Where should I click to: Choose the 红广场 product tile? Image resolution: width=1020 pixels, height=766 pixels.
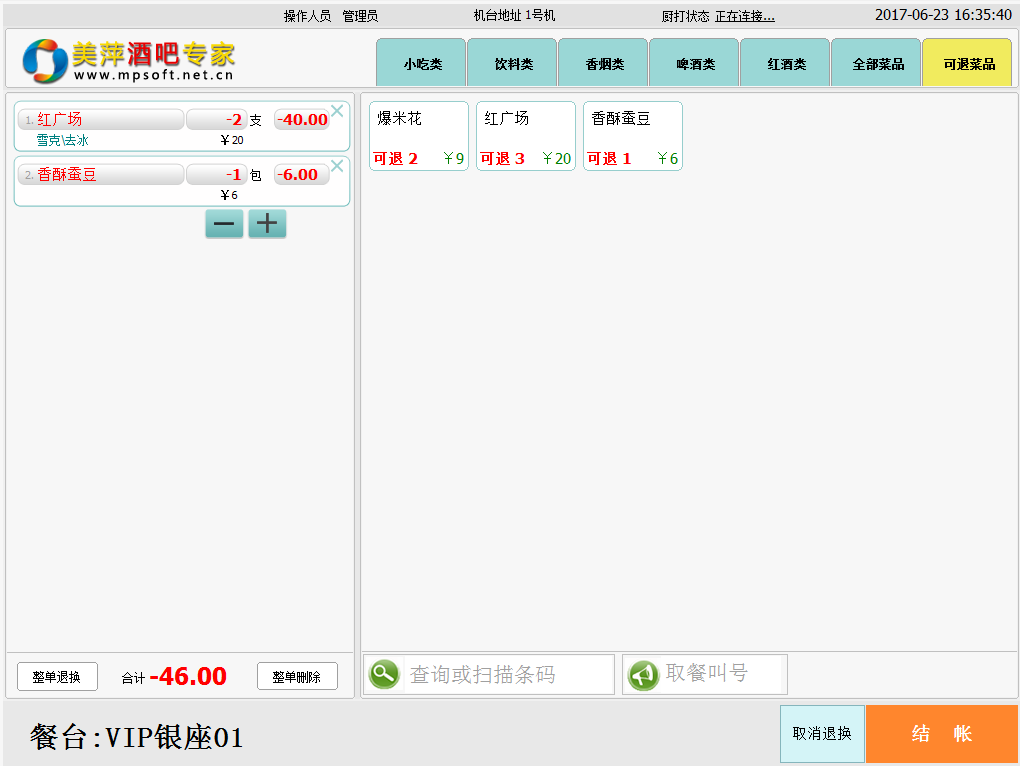coord(525,136)
